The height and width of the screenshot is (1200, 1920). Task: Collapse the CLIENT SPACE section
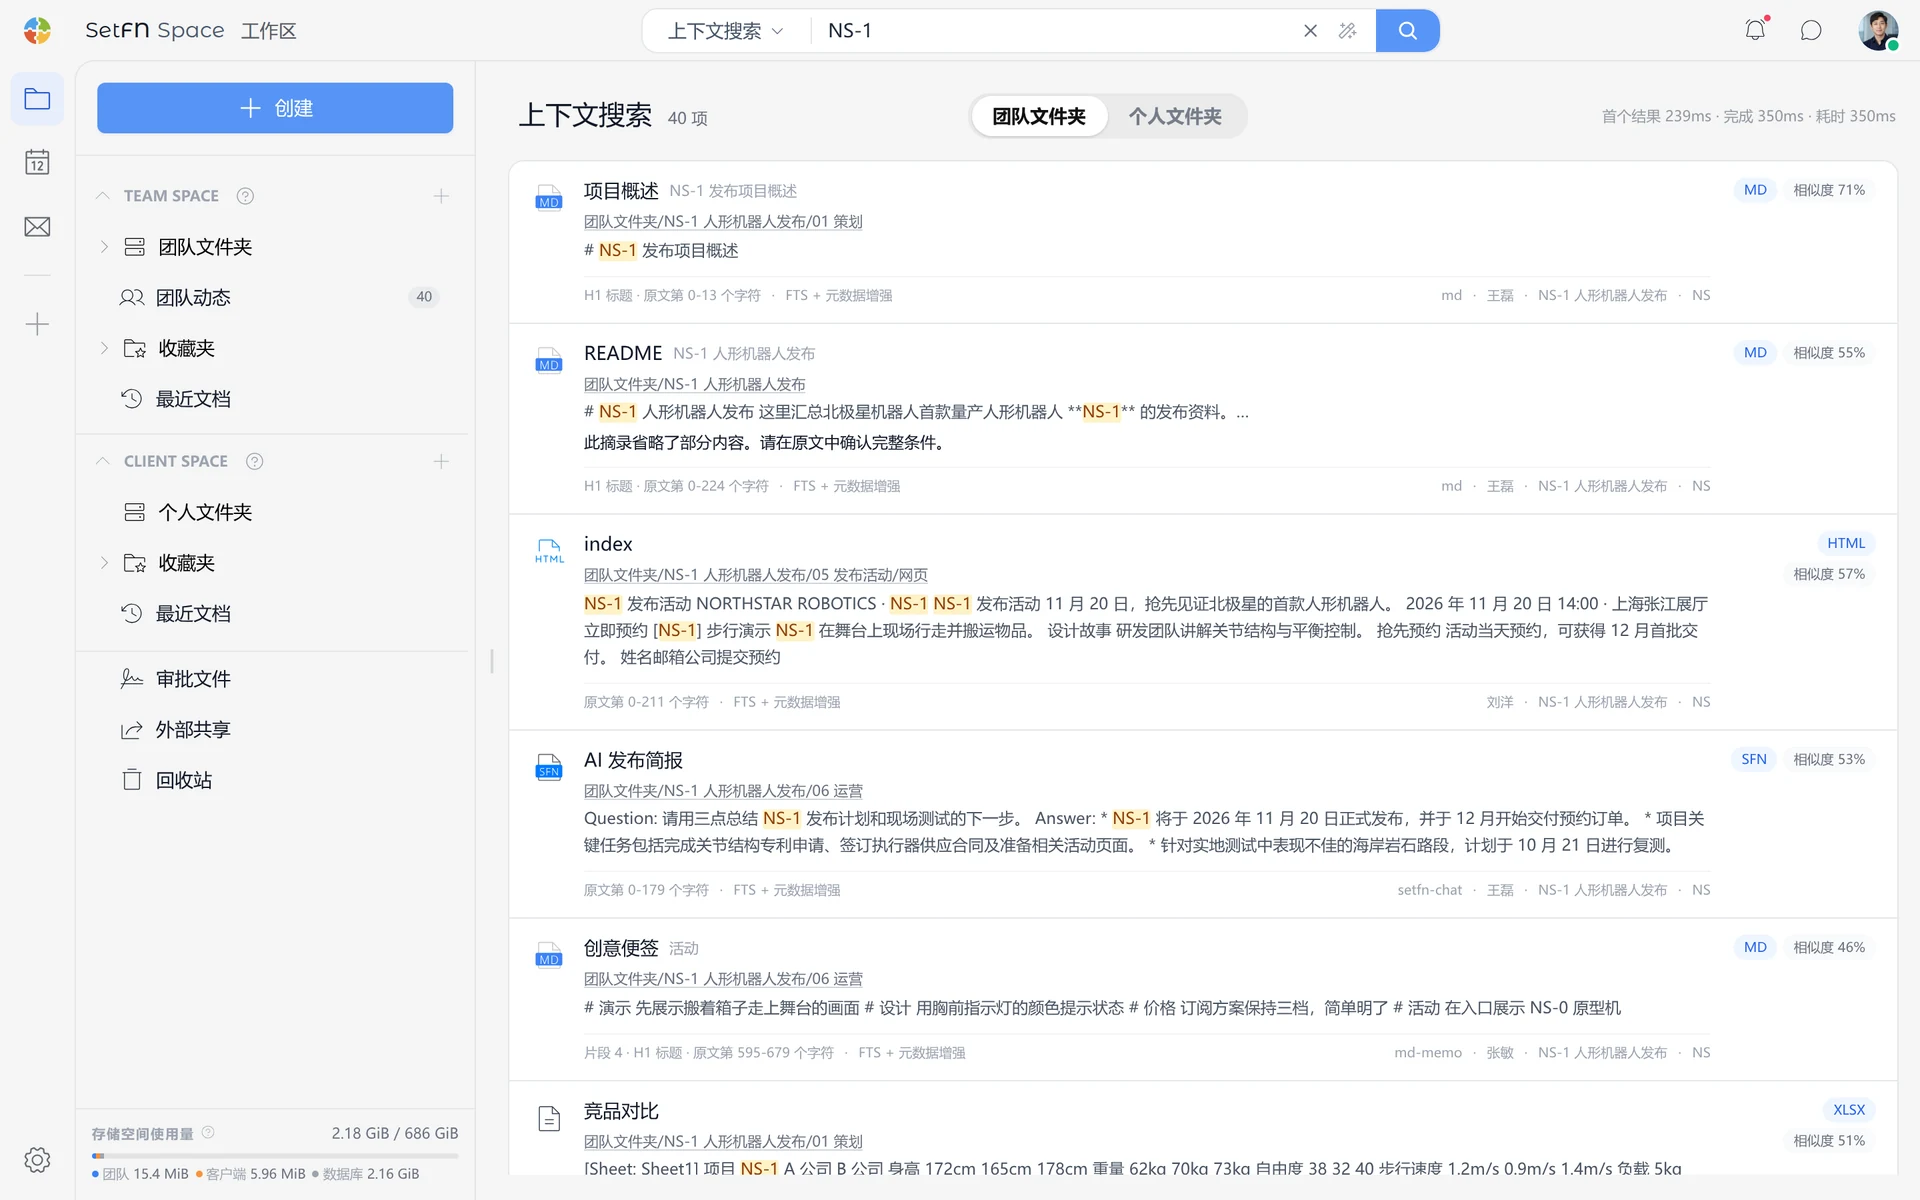tap(102, 461)
